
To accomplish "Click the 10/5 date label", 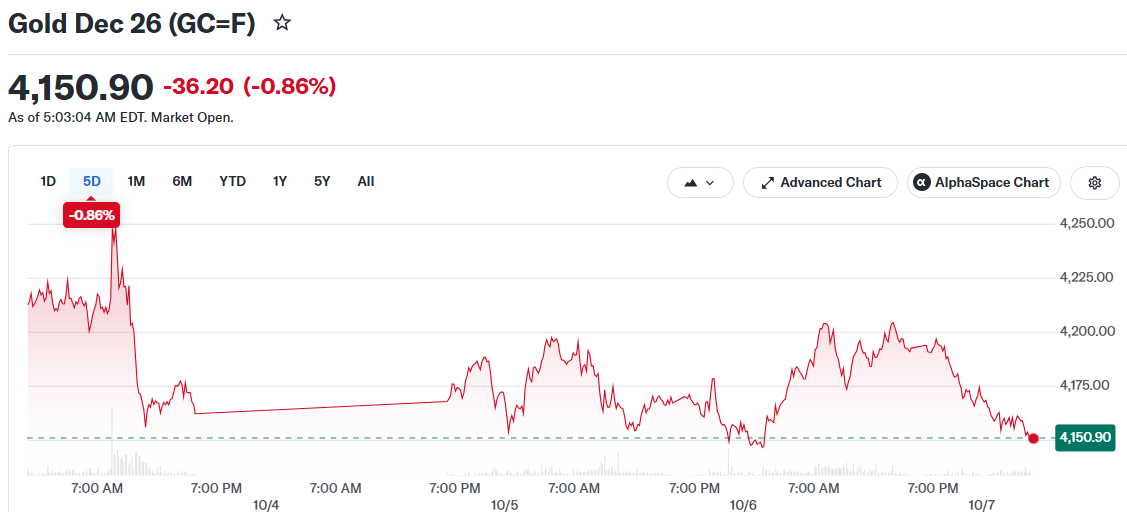I will click(505, 505).
